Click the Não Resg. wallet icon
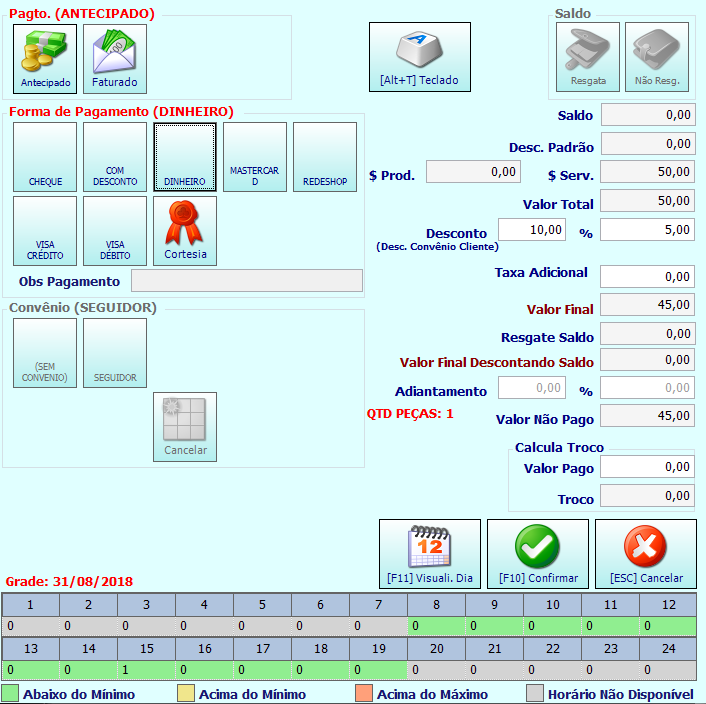The image size is (706, 704). coord(657,57)
